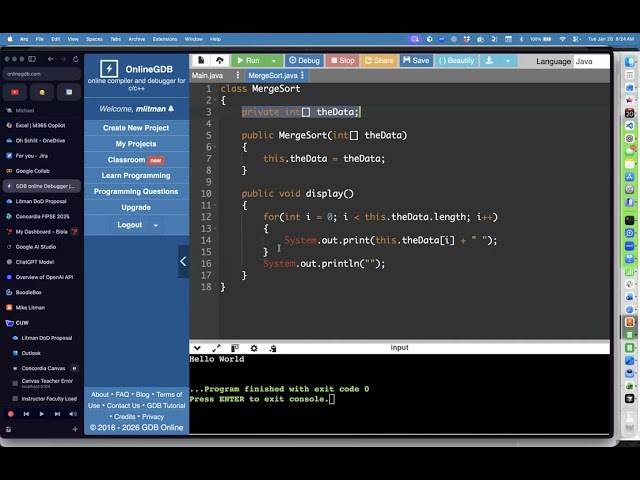
Task: Open console settings gear icon
Action: coord(254,348)
